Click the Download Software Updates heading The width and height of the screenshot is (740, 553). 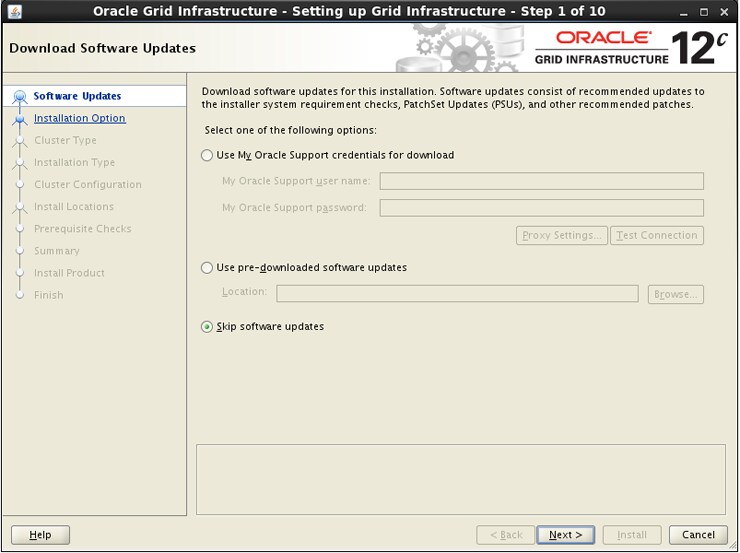102,48
